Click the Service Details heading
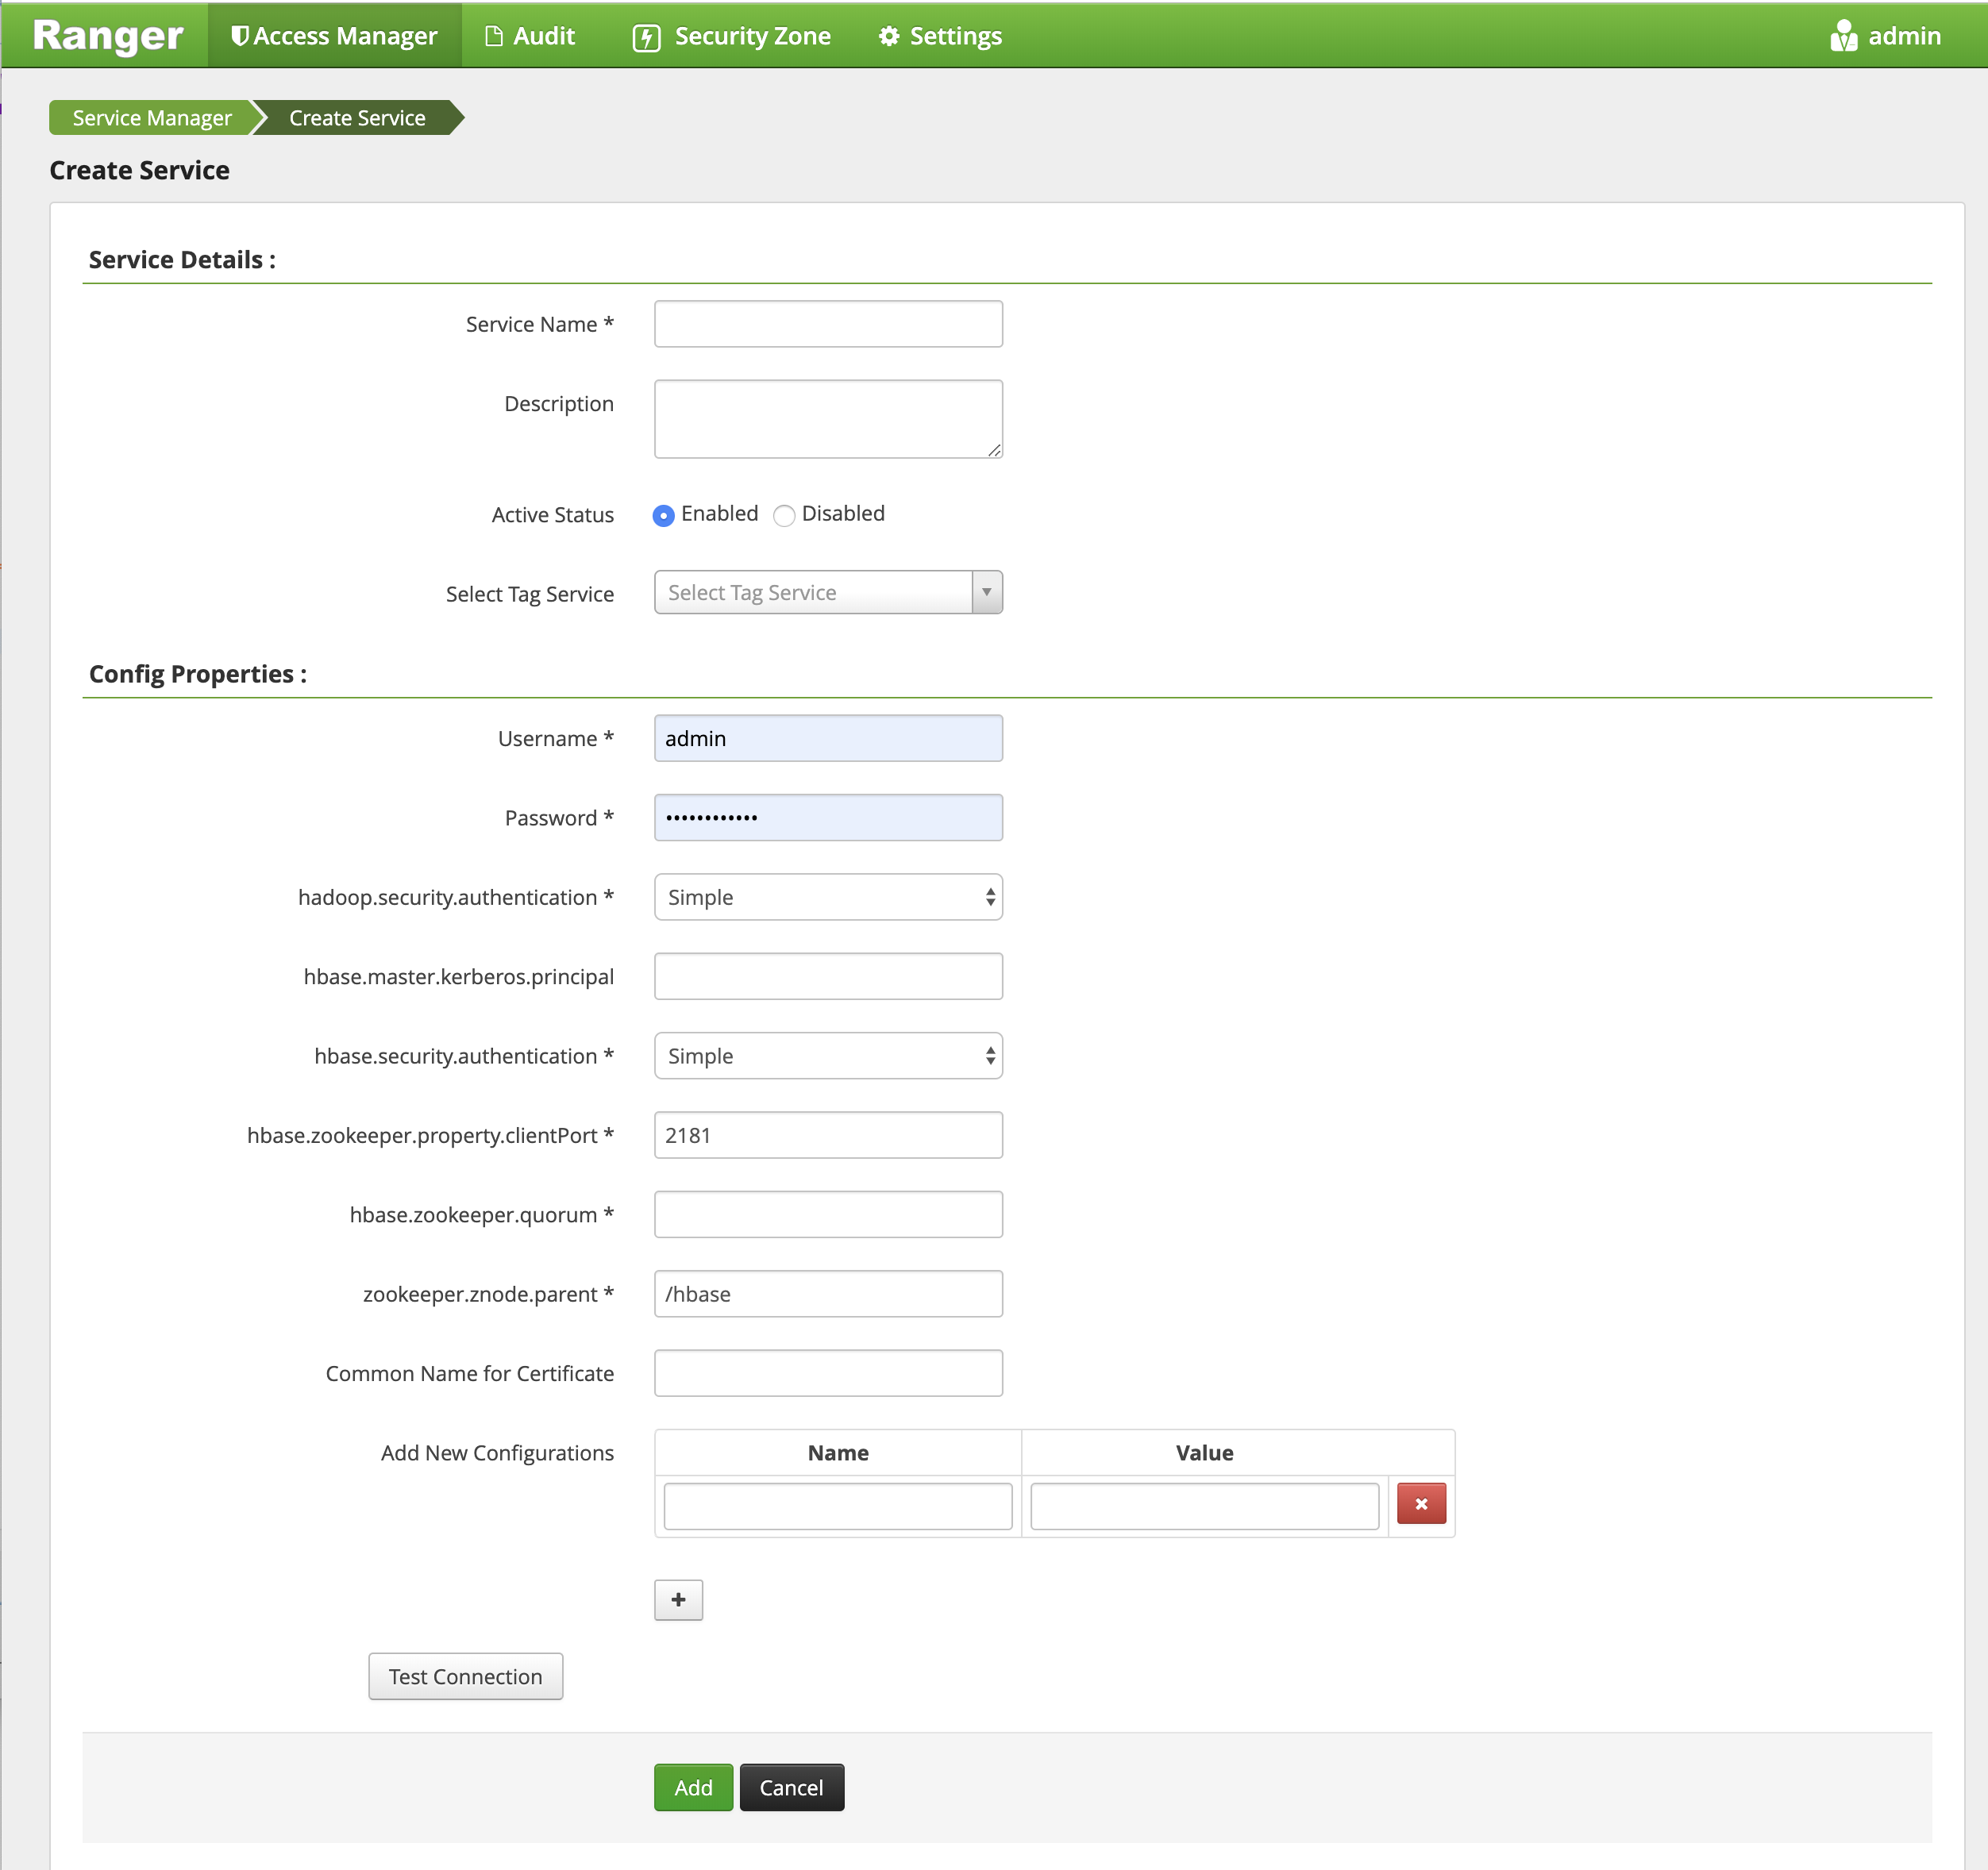Screen dimensions: 1988x1870 (x=182, y=260)
